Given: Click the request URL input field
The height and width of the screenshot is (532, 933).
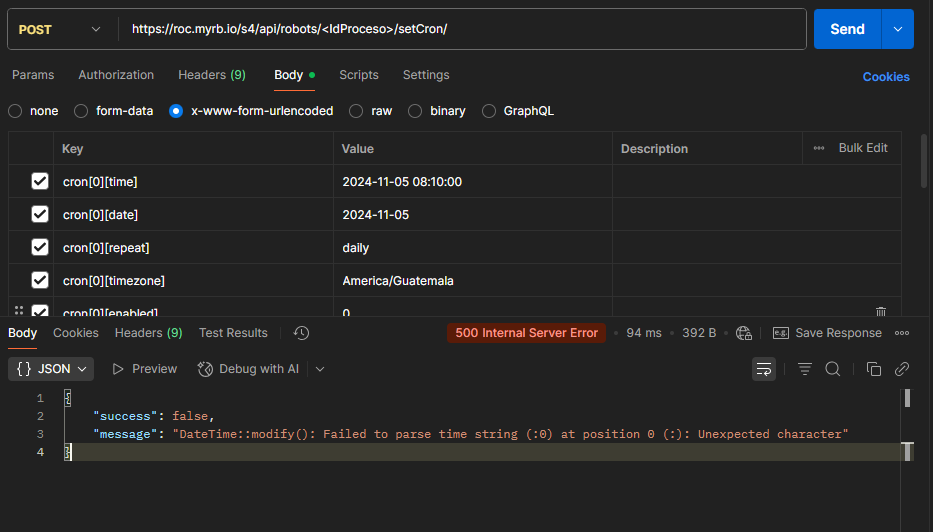Looking at the screenshot, I should point(460,29).
